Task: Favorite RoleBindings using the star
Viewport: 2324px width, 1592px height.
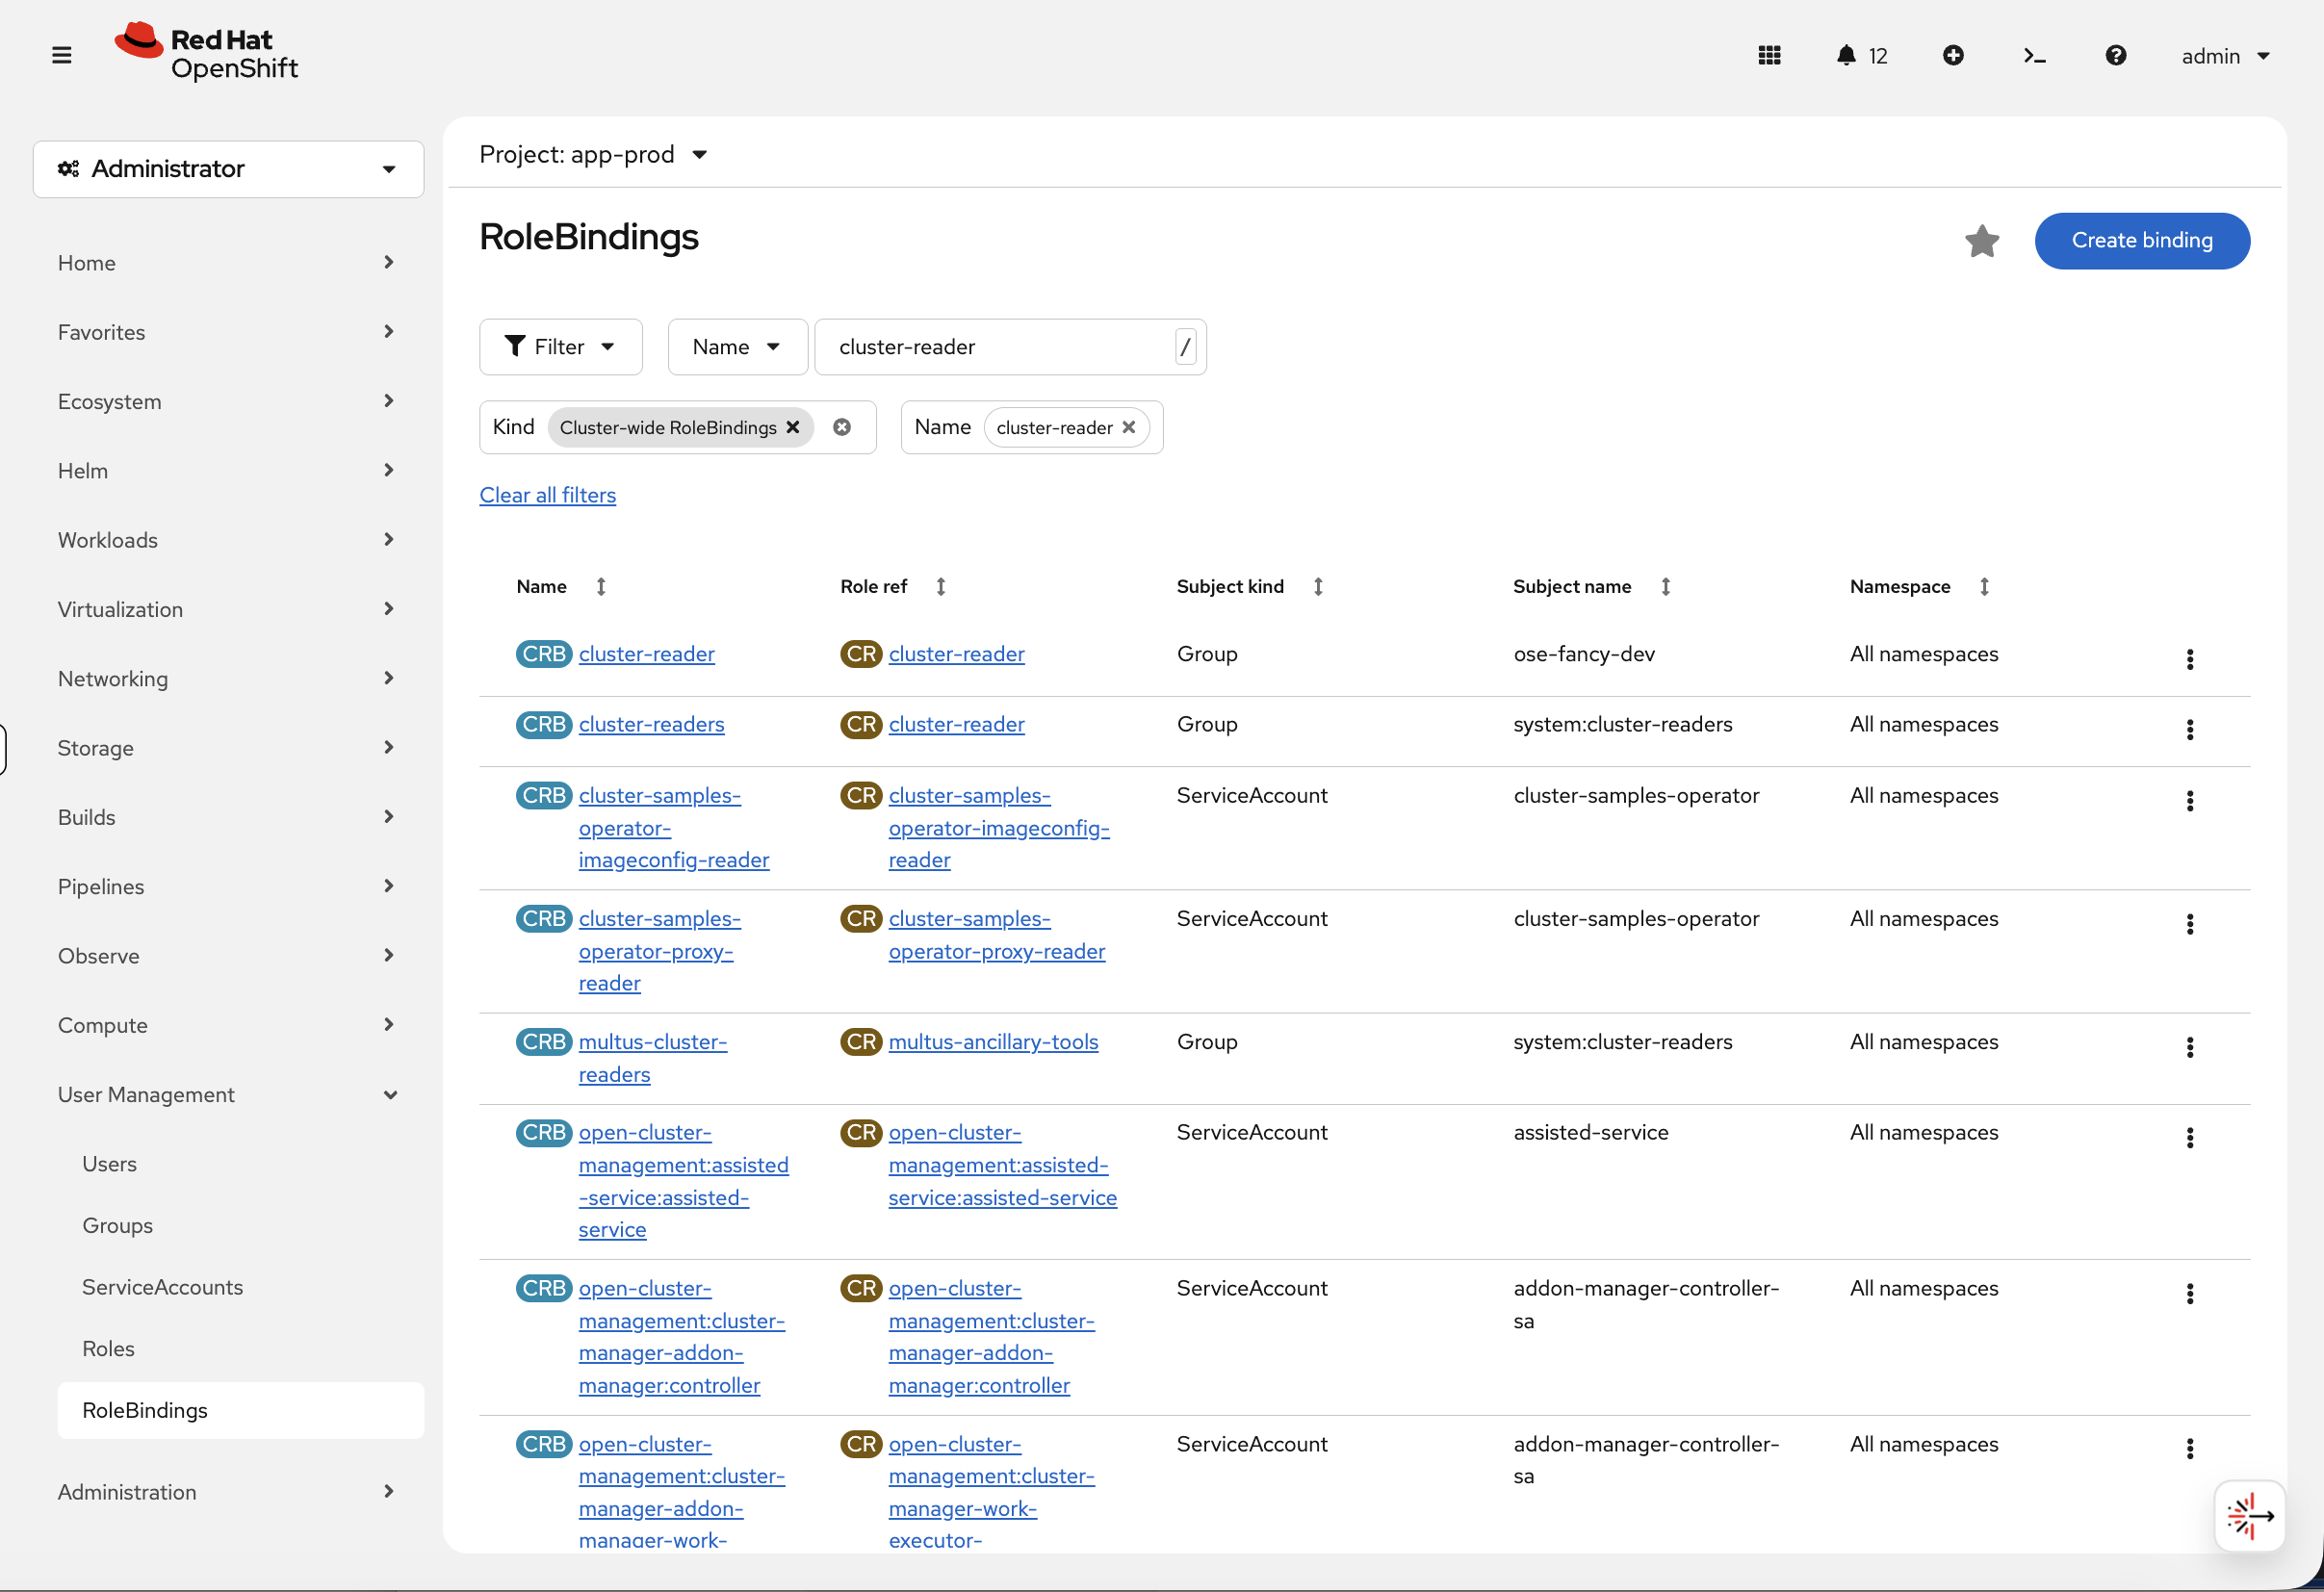Action: [x=1981, y=241]
